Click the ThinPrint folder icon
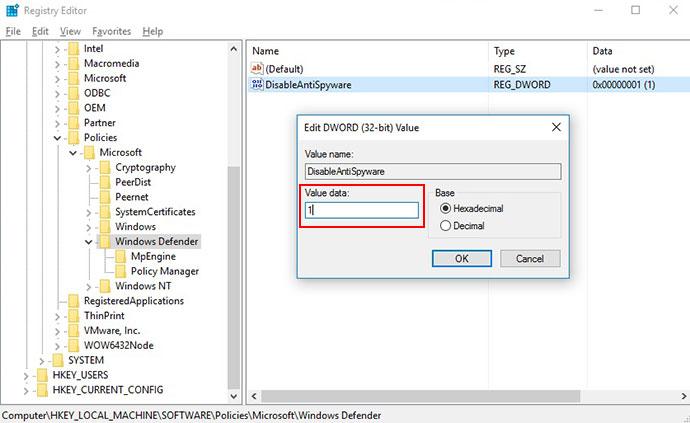 (x=74, y=316)
